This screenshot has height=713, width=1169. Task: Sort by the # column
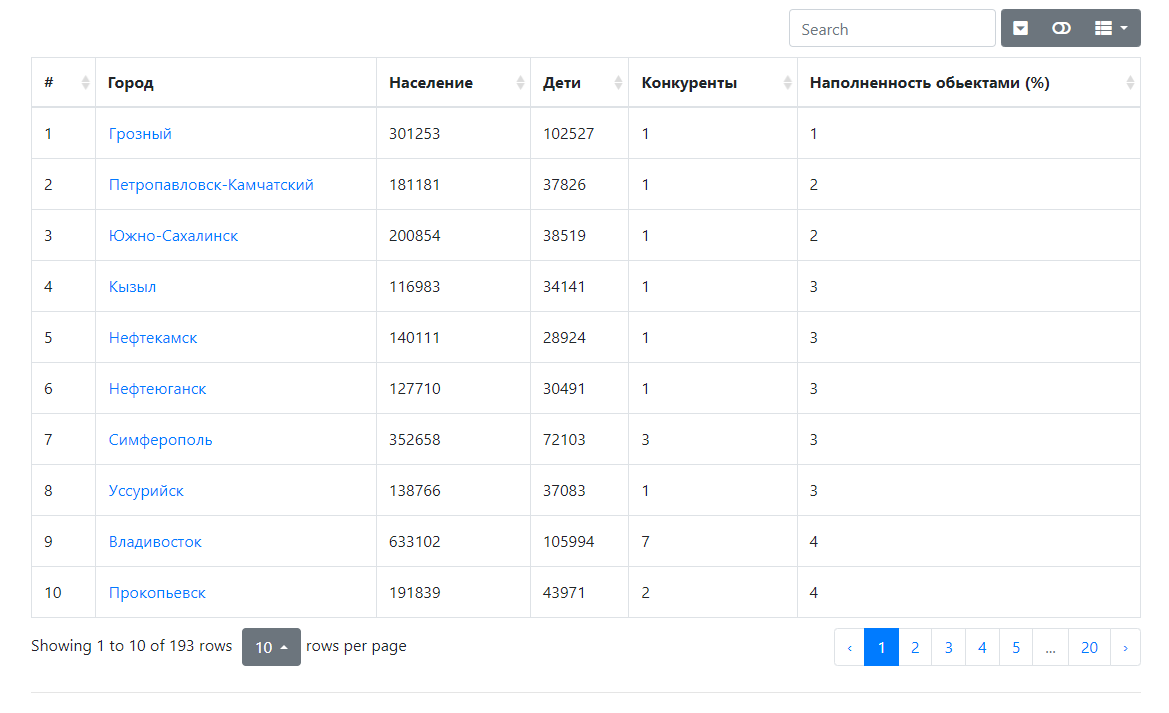pyautogui.click(x=63, y=83)
